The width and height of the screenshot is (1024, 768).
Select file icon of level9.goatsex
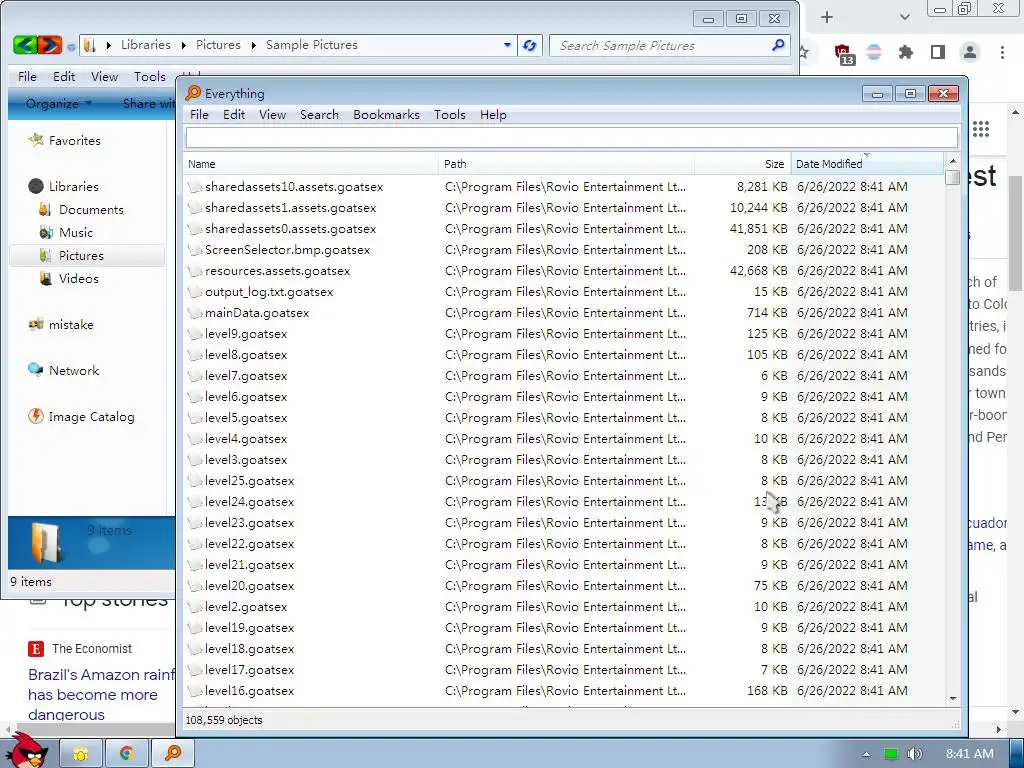(x=195, y=334)
